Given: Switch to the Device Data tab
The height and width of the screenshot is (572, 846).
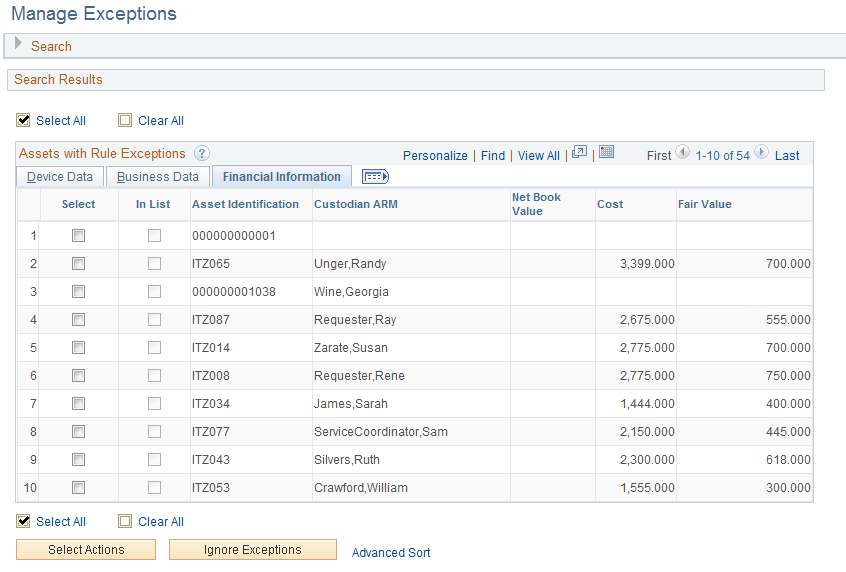Looking at the screenshot, I should [x=60, y=177].
